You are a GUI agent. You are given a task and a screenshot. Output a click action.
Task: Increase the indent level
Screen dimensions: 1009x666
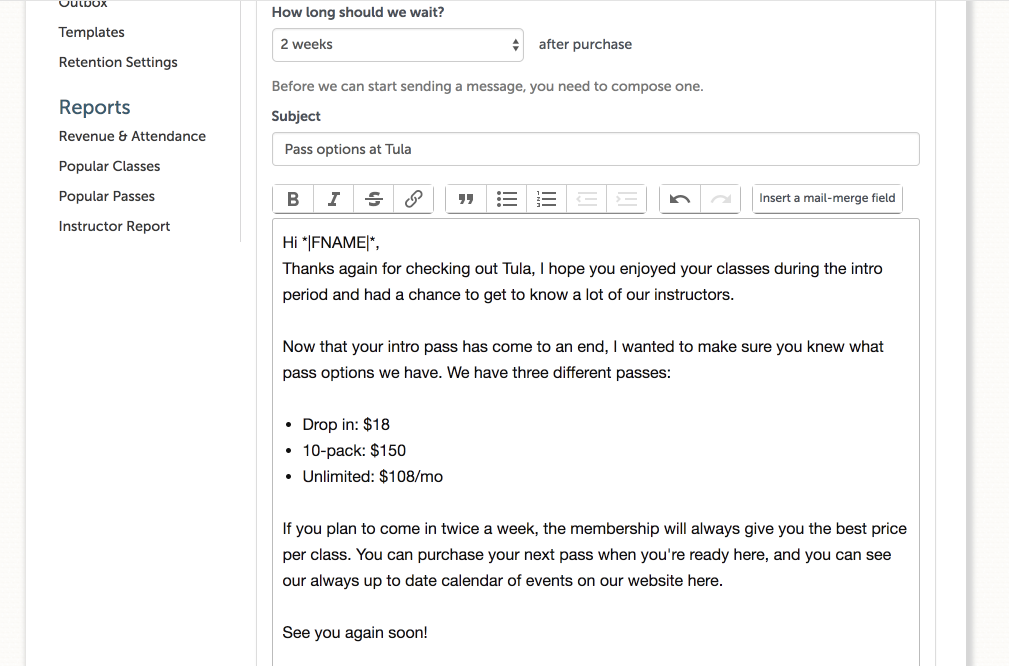(x=626, y=199)
